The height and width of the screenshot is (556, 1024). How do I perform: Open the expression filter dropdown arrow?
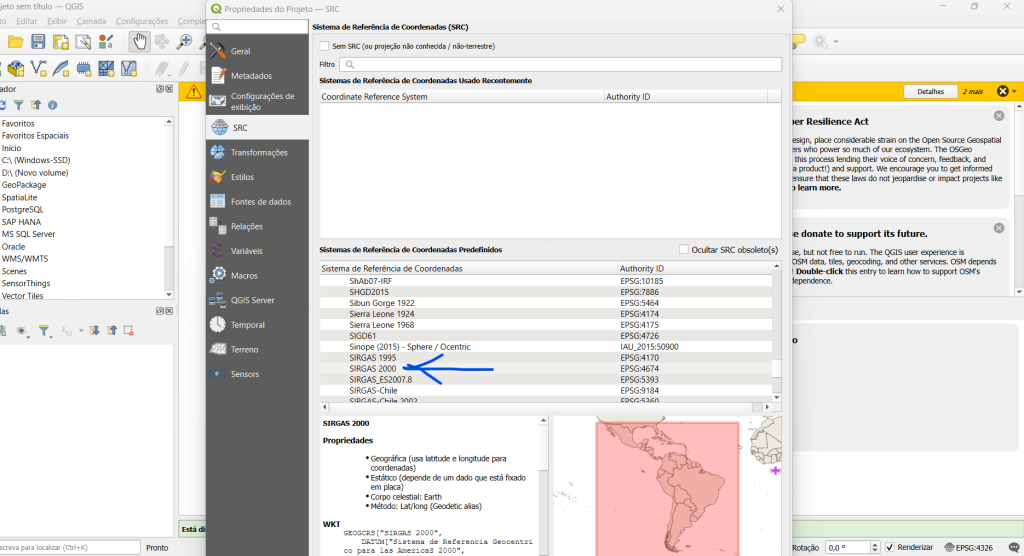point(81,331)
